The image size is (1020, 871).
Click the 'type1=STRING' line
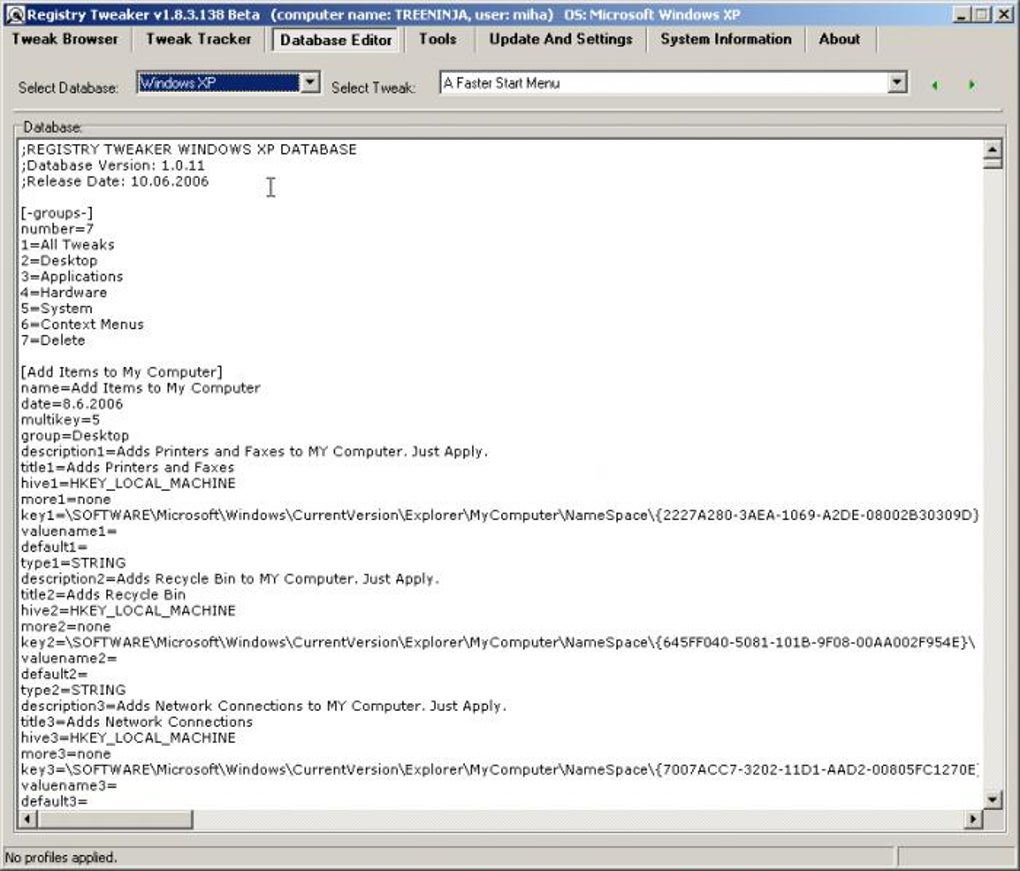74,563
